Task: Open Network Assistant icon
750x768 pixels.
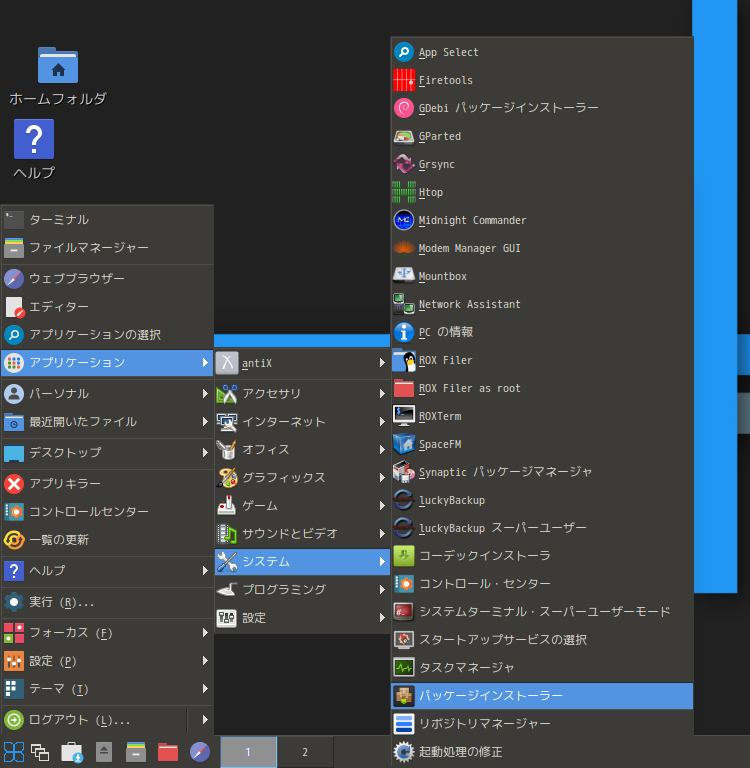Action: point(404,304)
